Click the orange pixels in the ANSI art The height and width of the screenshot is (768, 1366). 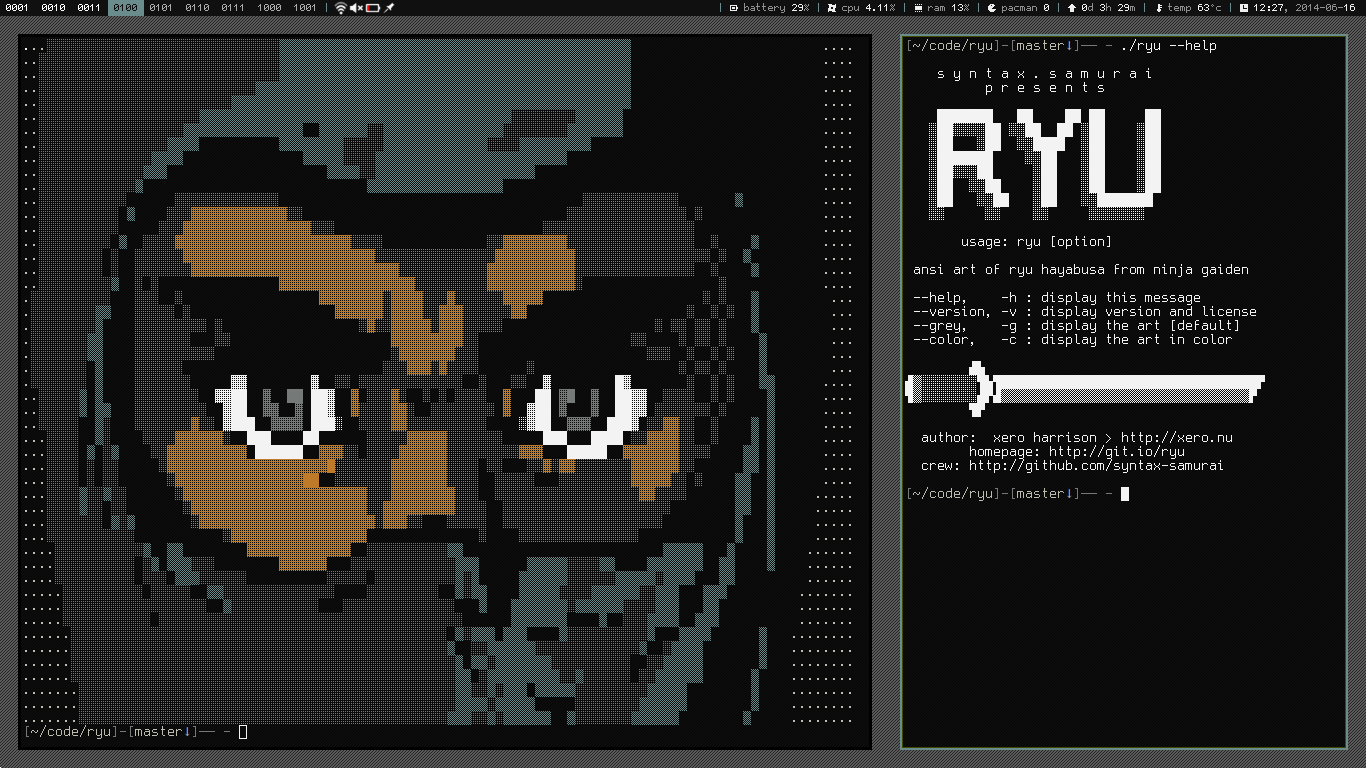coord(319,474)
